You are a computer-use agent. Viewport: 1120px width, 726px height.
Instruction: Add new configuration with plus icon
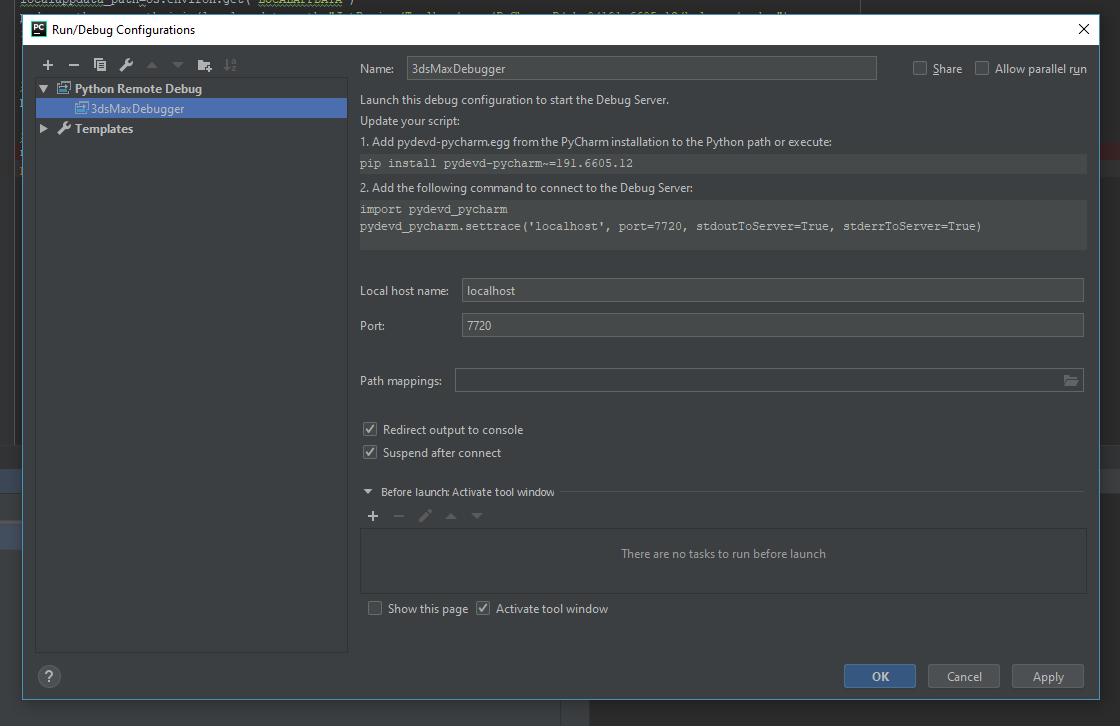(48, 65)
